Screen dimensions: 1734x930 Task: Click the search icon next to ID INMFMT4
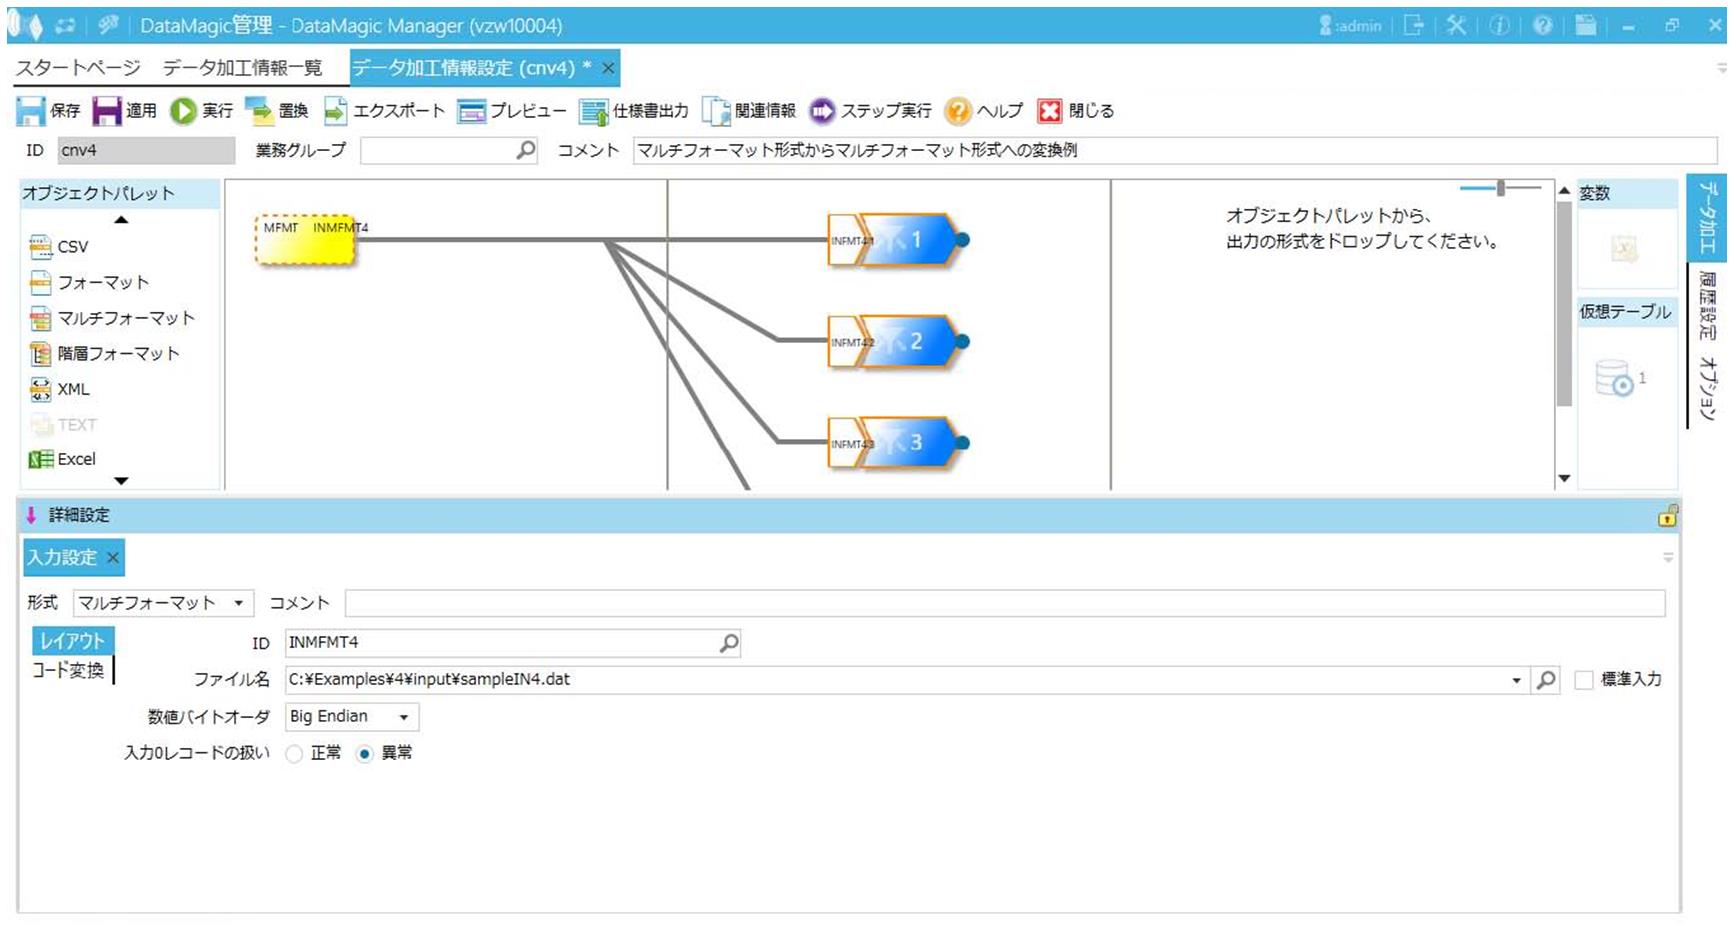pyautogui.click(x=729, y=643)
